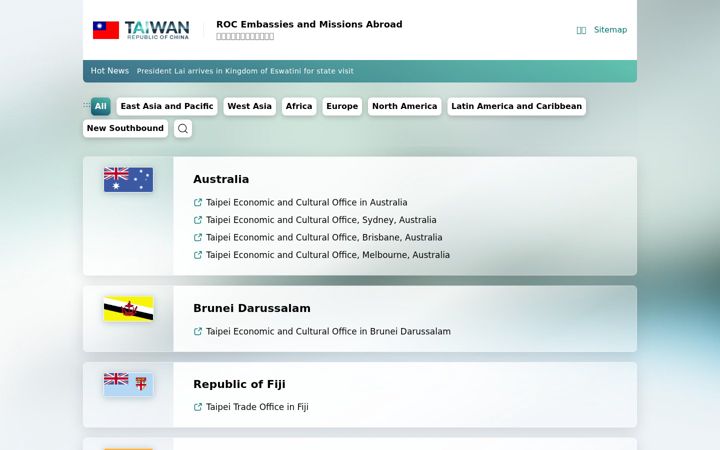Screen dimensions: 720x450
Task: Filter by West Asia
Action: click(249, 106)
